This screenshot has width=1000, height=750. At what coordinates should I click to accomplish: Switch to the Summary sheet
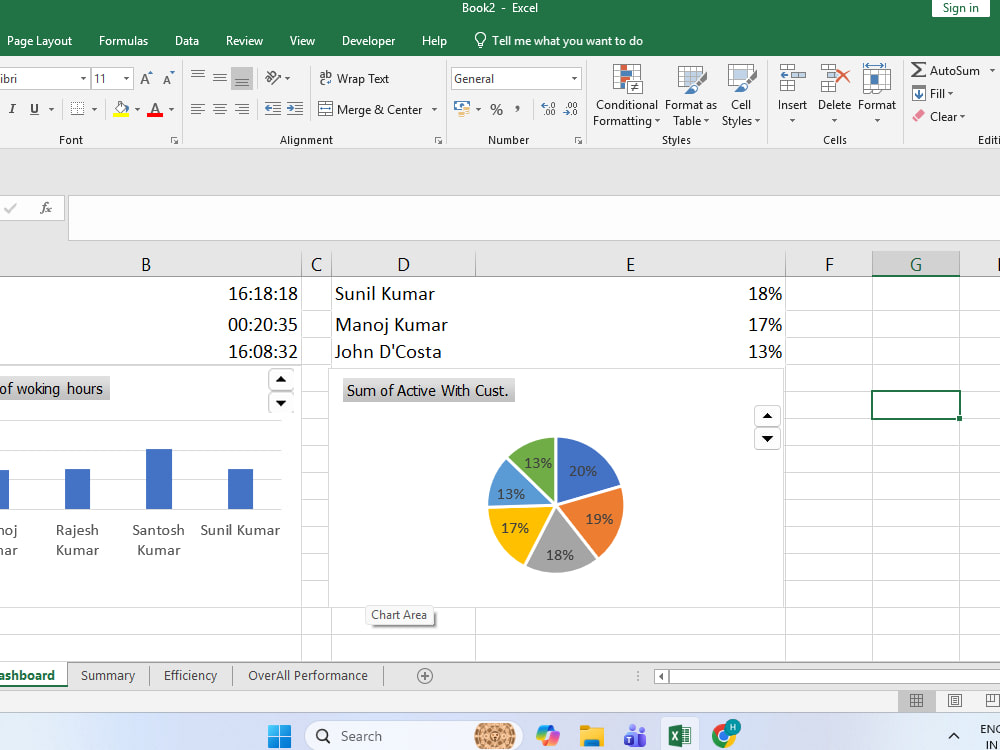tap(108, 676)
